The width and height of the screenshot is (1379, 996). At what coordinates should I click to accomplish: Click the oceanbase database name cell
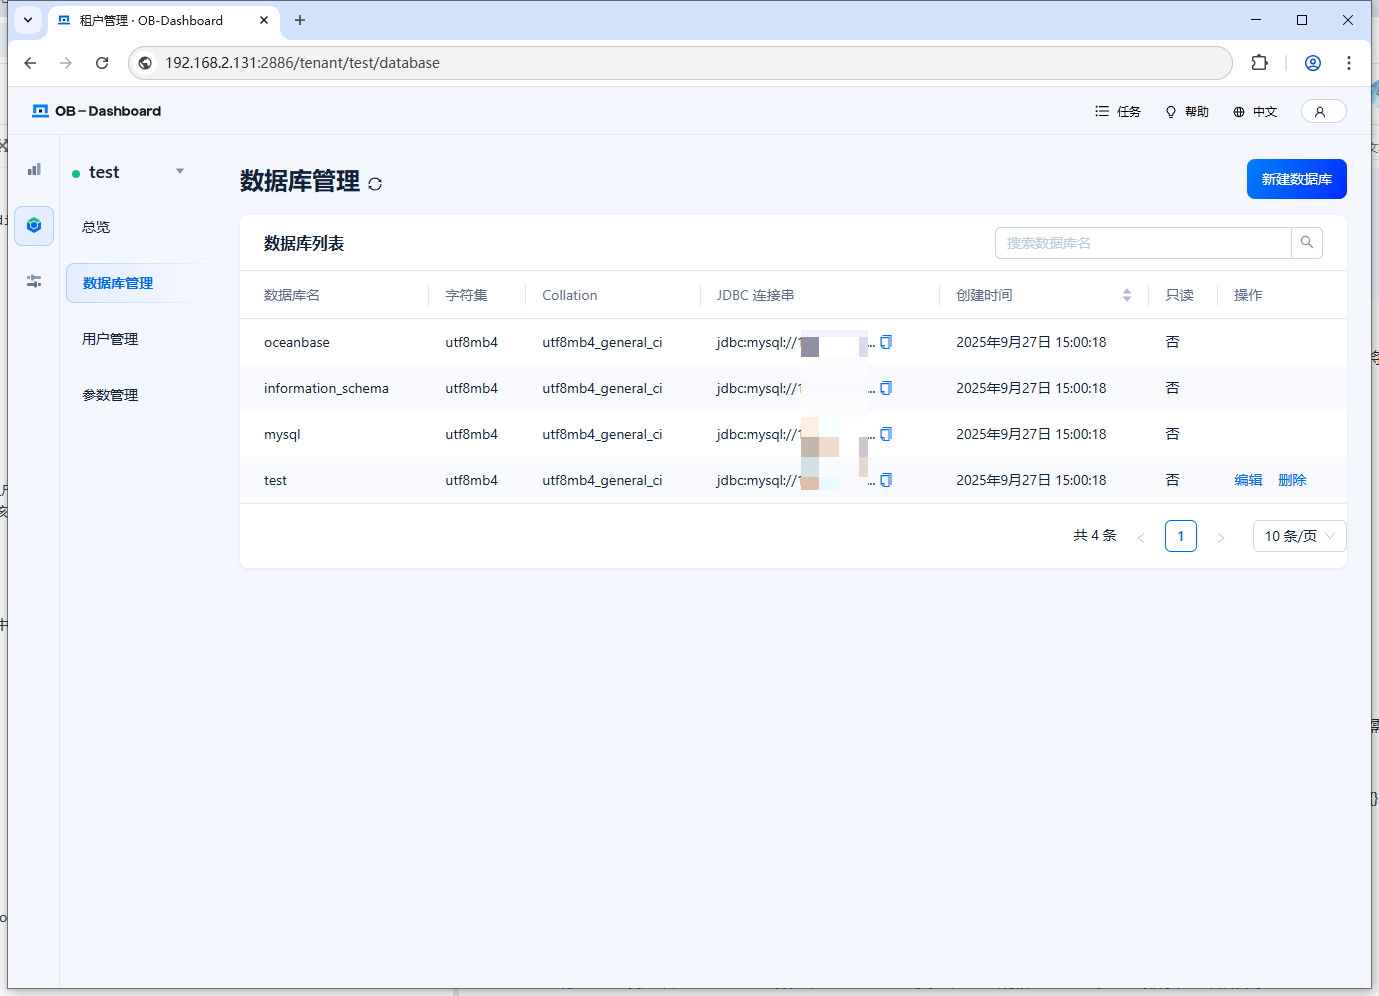coord(297,342)
